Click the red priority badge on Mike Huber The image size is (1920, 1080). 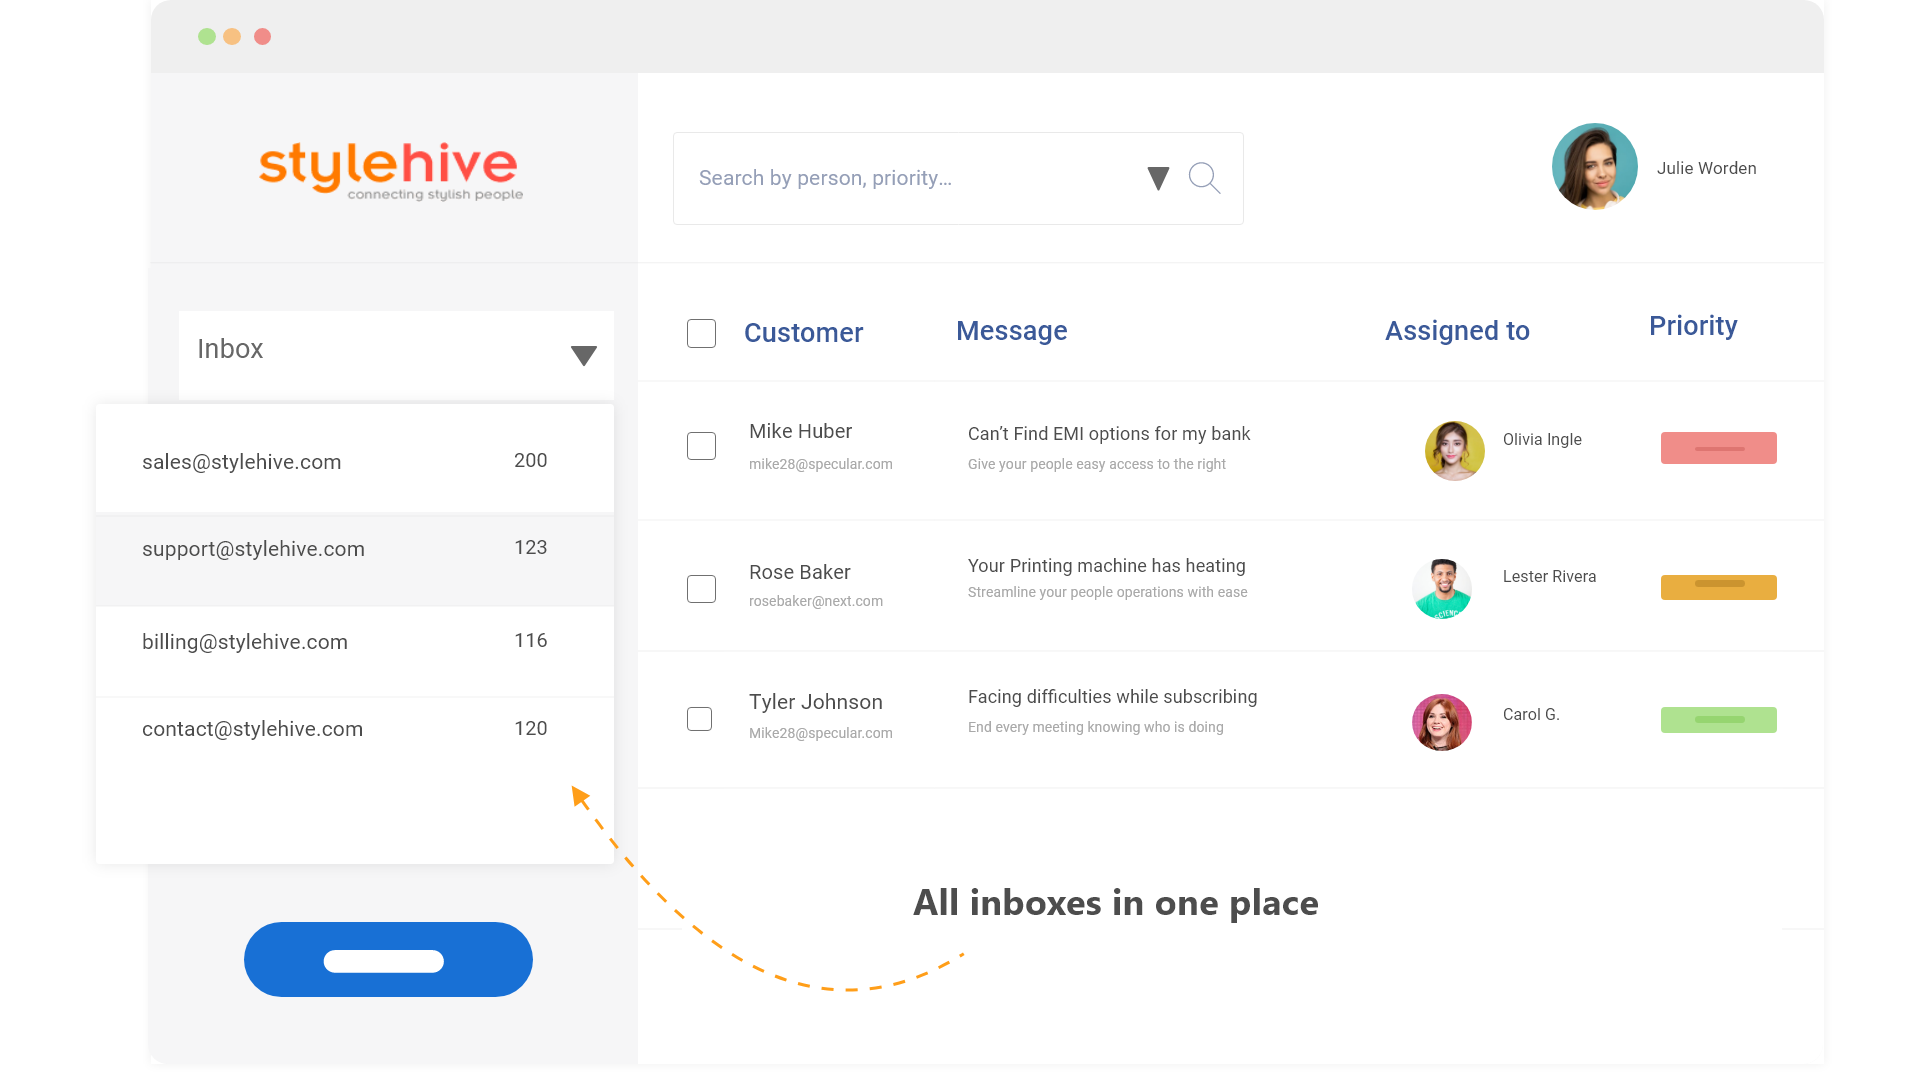click(1718, 448)
